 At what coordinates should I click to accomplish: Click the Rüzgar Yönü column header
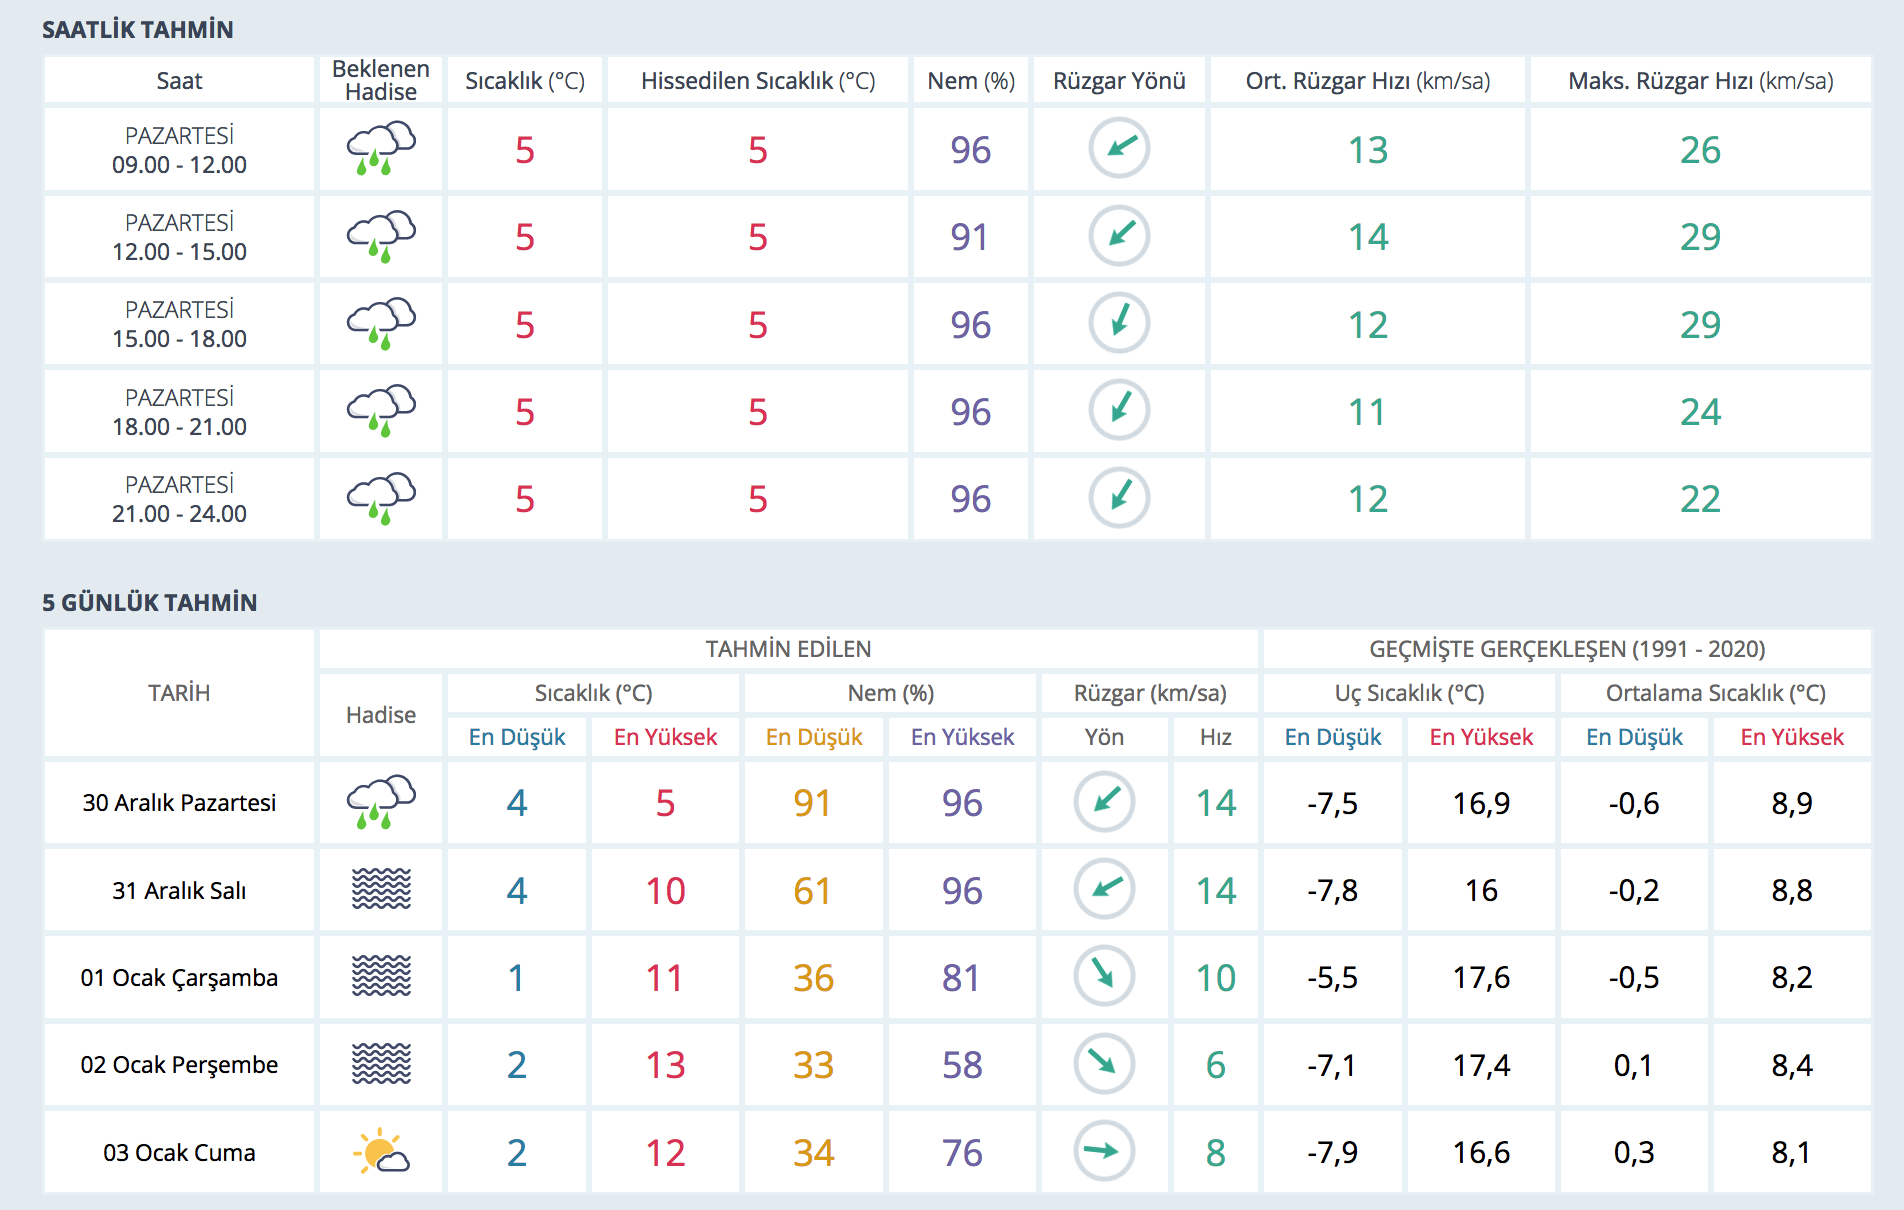point(1119,81)
